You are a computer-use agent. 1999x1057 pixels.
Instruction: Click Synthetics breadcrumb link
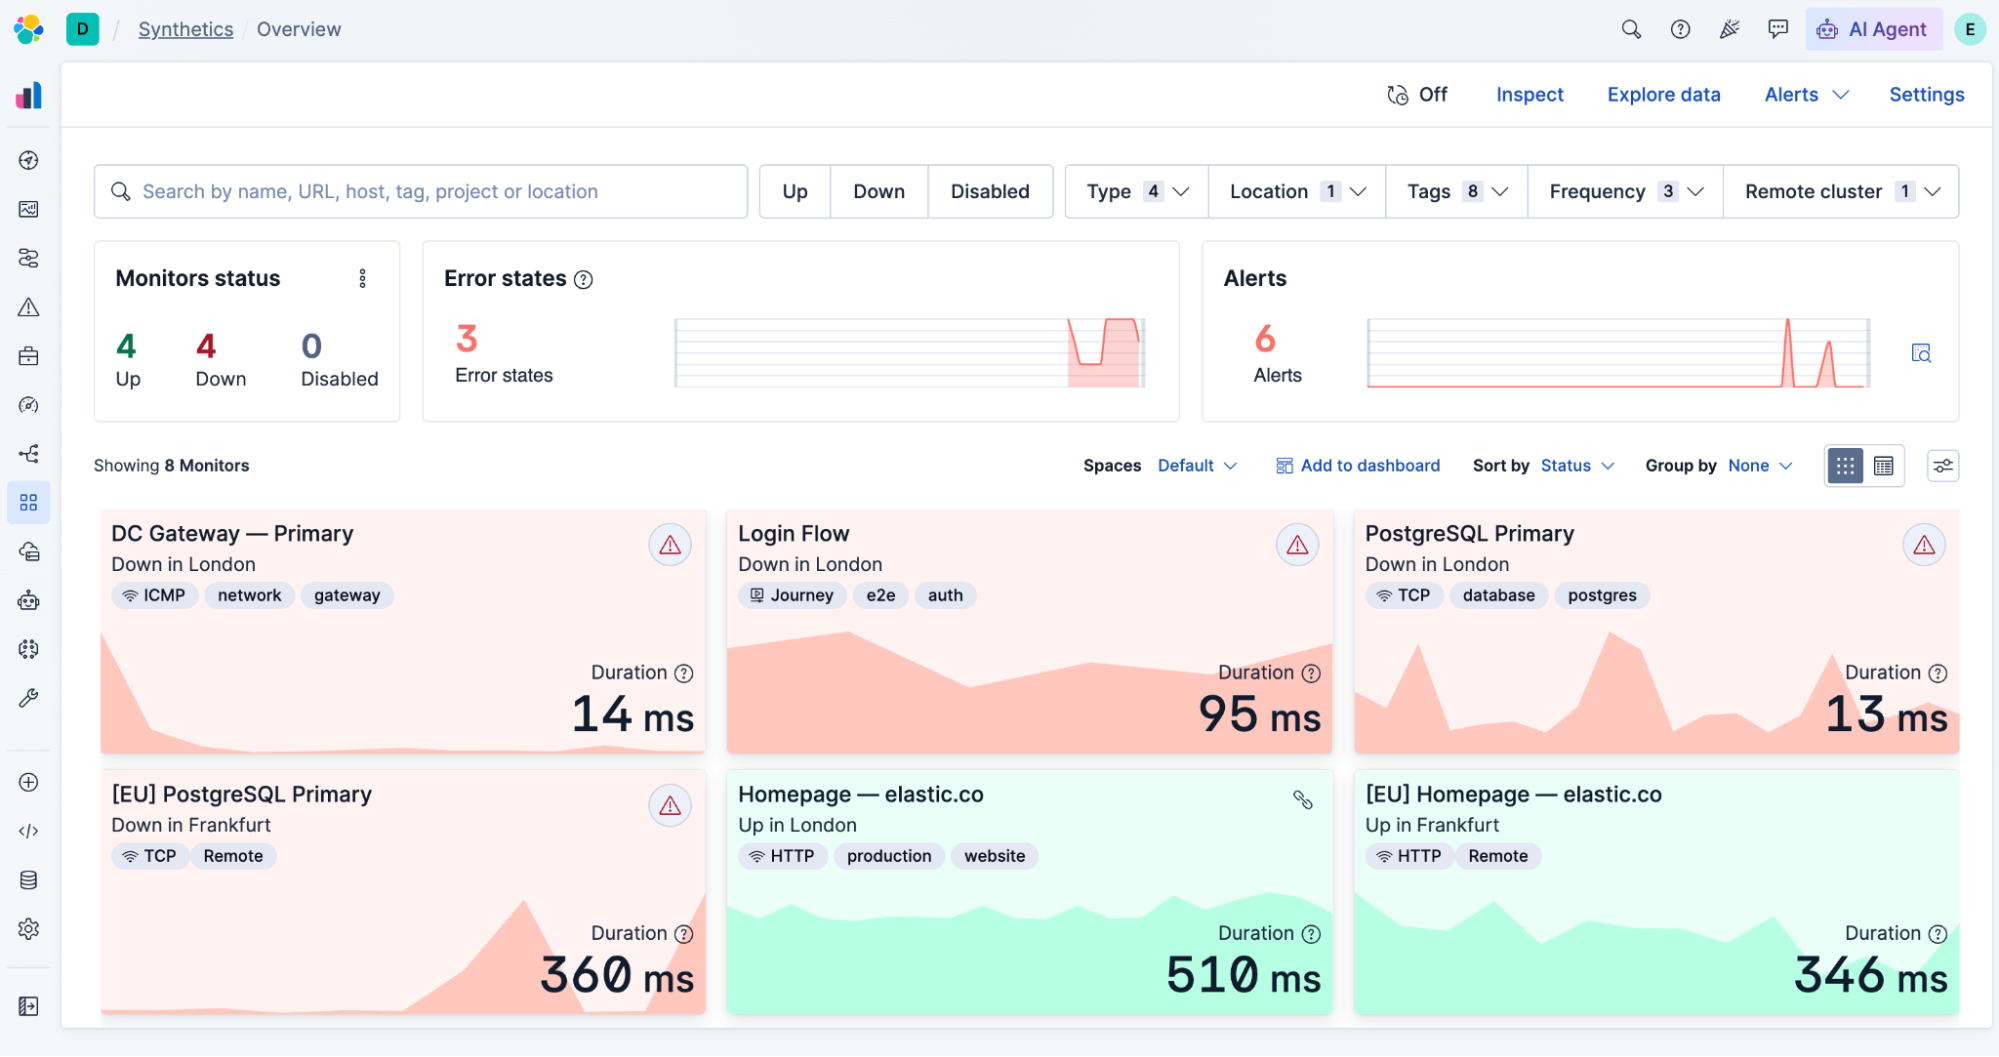click(x=185, y=29)
